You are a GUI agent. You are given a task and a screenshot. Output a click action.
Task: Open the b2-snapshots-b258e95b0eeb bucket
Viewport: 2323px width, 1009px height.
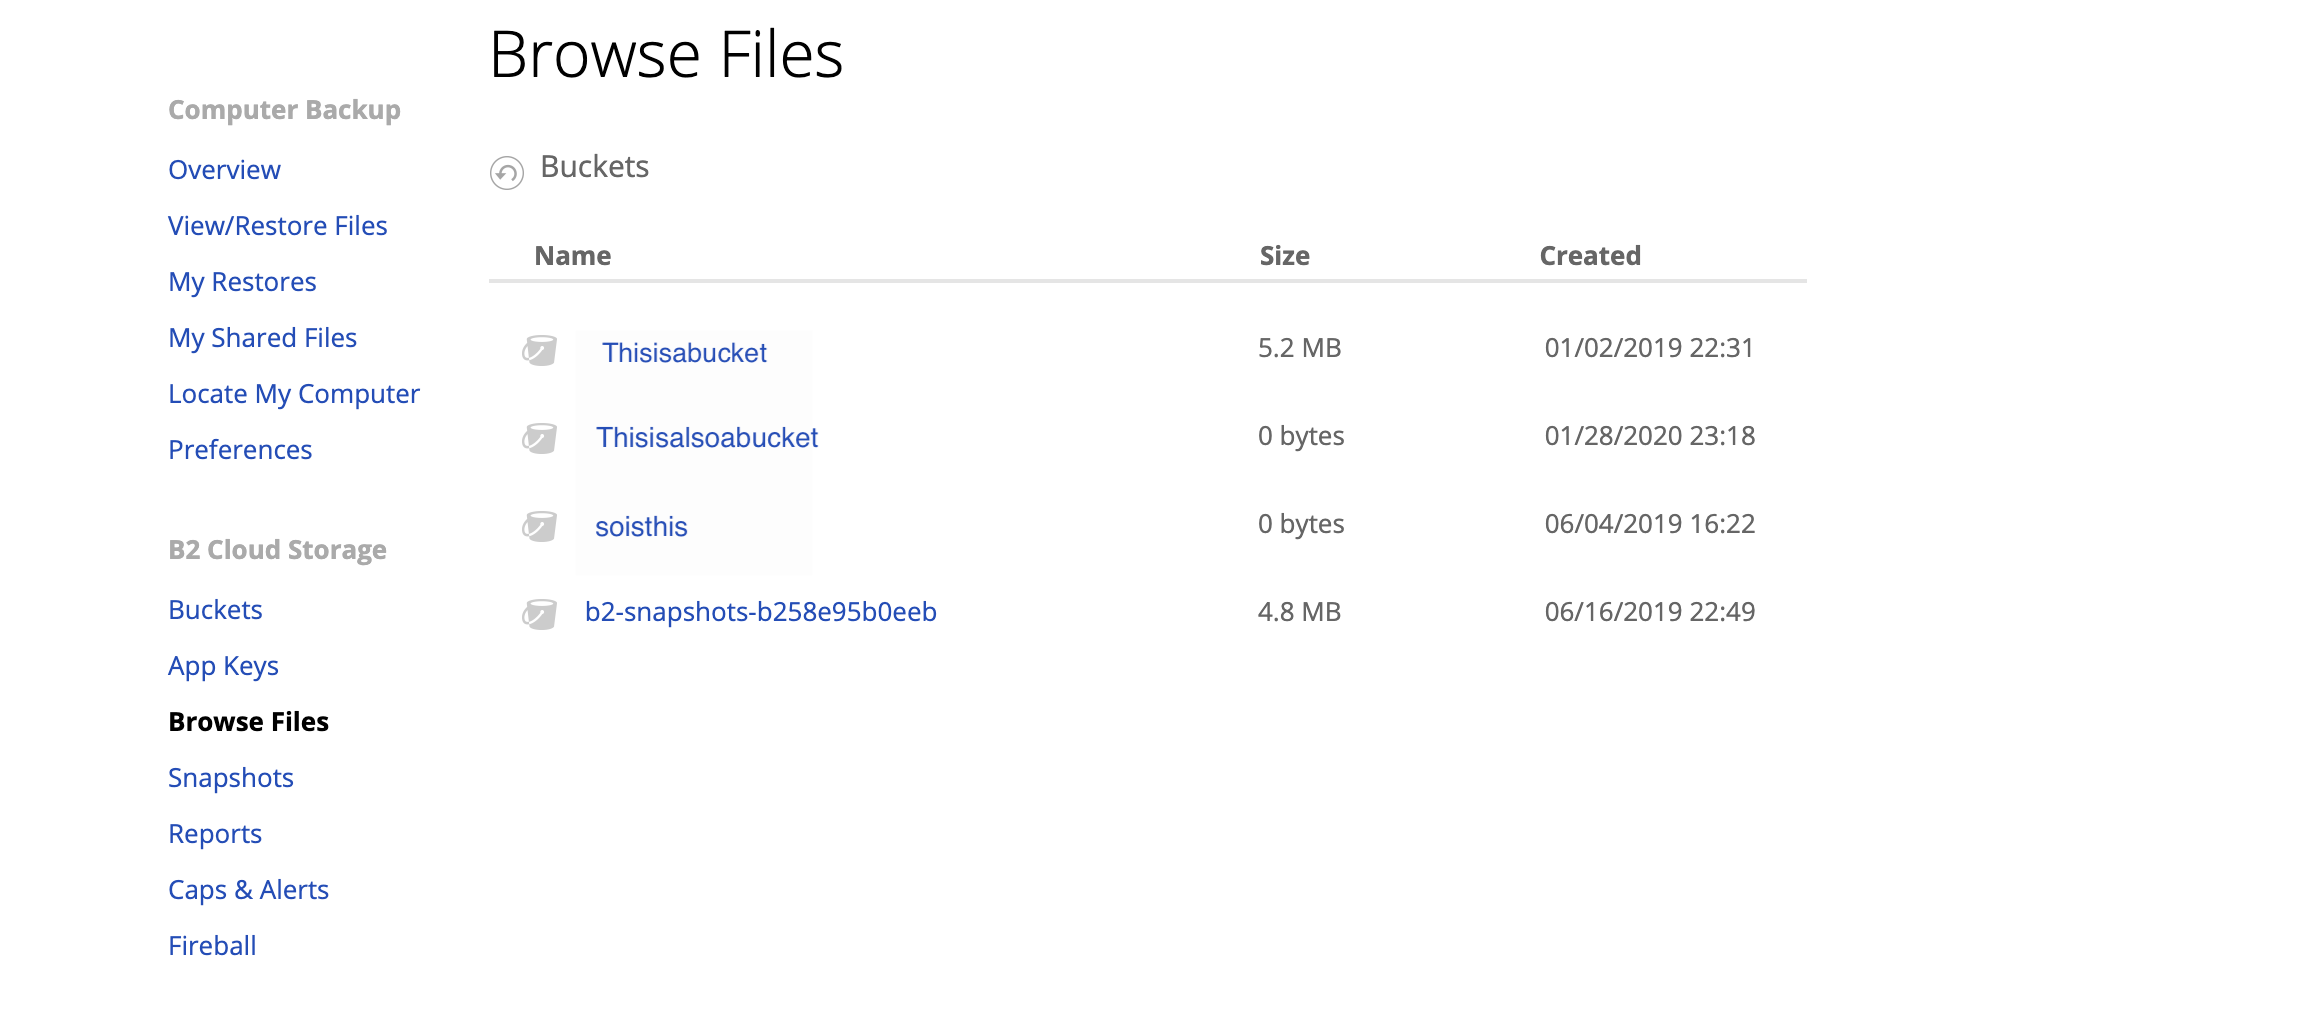[760, 612]
